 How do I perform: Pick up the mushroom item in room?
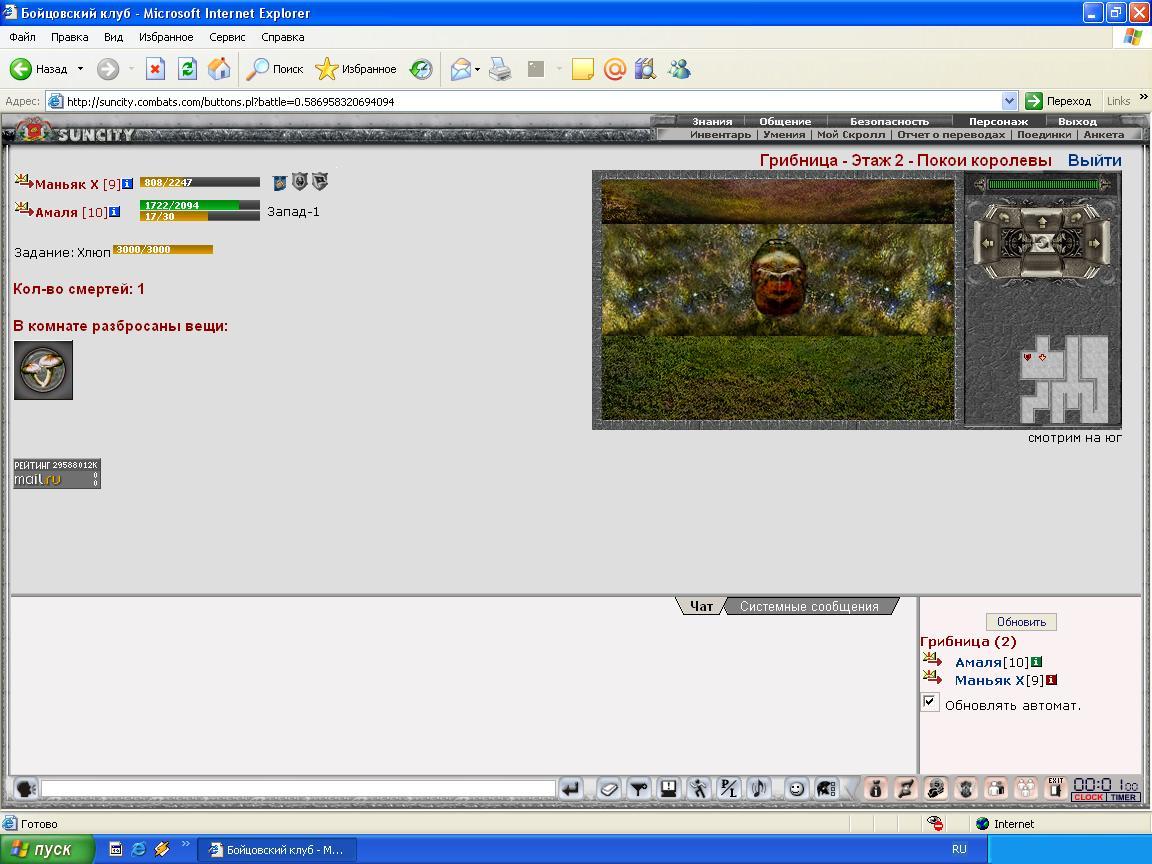coord(43,370)
